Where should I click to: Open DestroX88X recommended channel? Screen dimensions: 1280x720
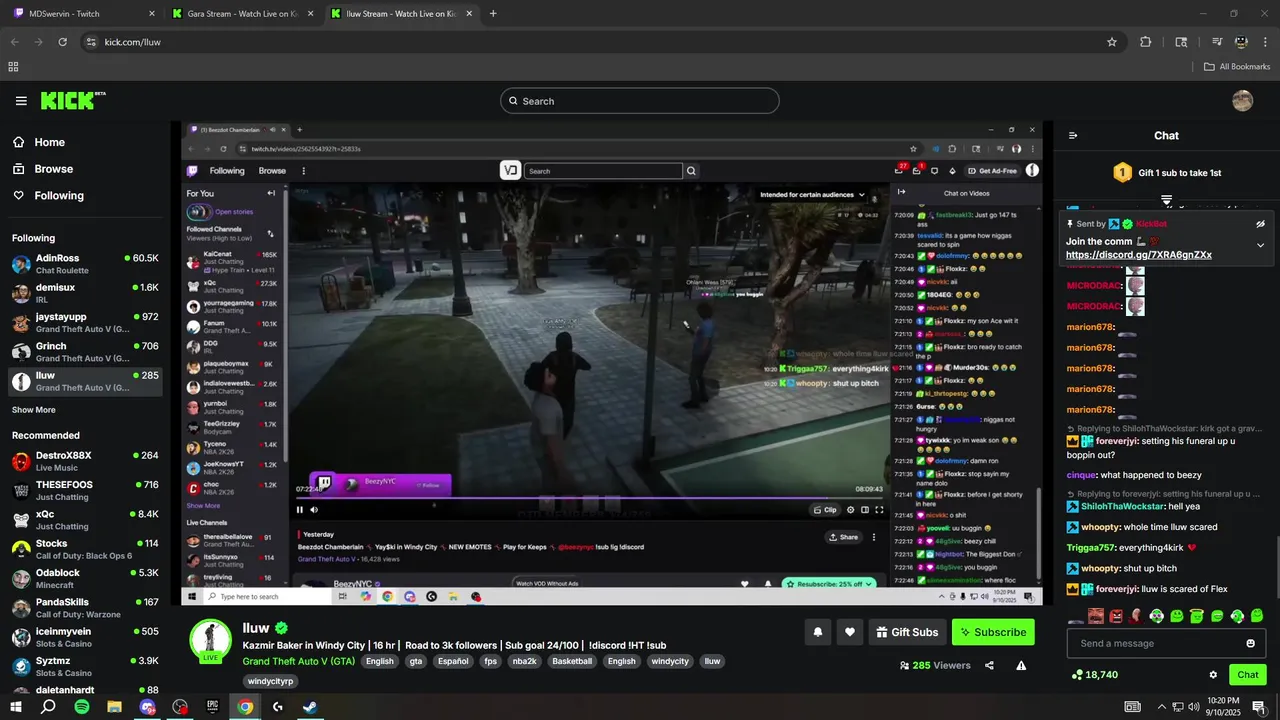point(85,461)
